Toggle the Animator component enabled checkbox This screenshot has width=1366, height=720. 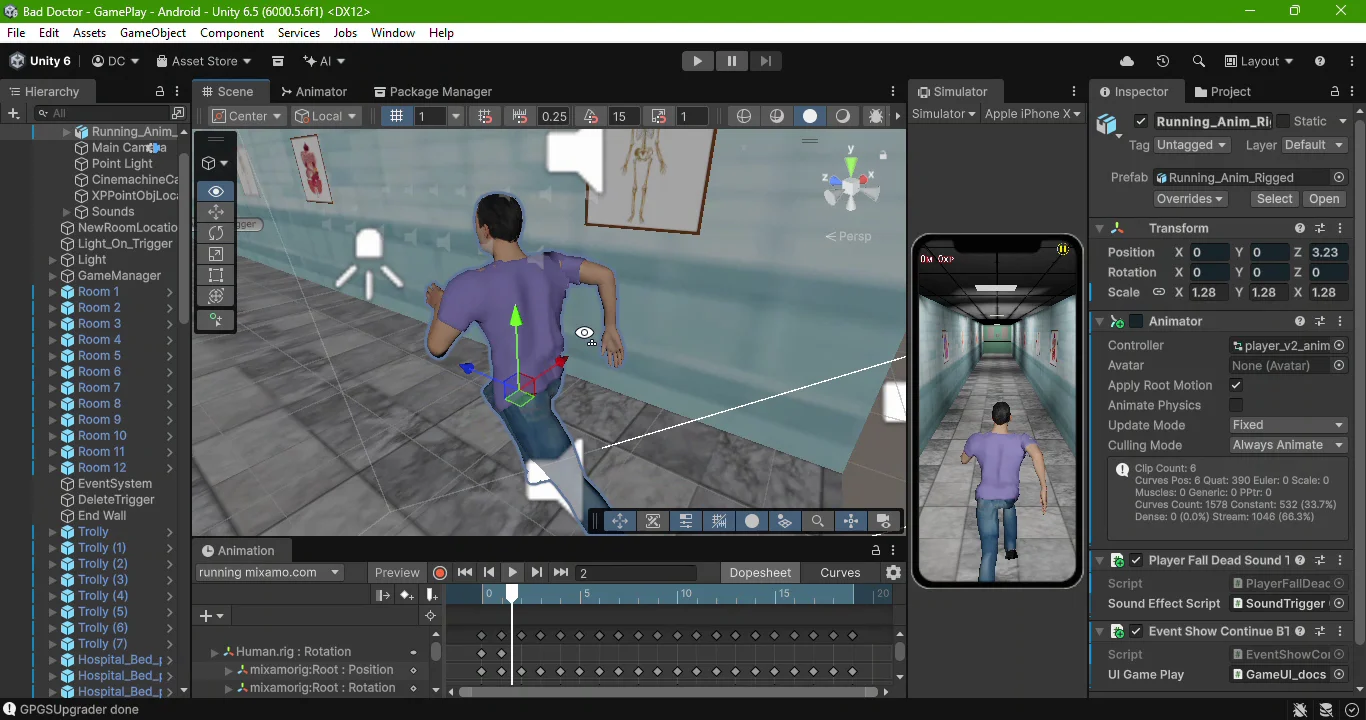pyautogui.click(x=1136, y=321)
